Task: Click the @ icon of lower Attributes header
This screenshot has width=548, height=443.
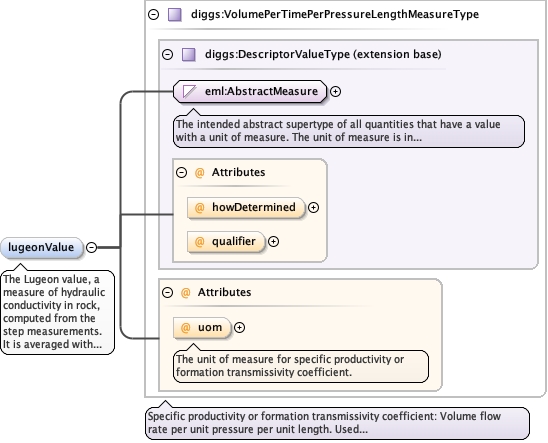Action: coord(185,292)
